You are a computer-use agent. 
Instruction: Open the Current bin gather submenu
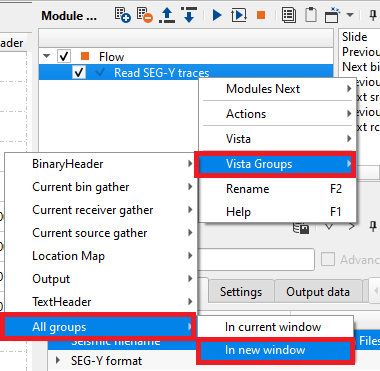101,187
